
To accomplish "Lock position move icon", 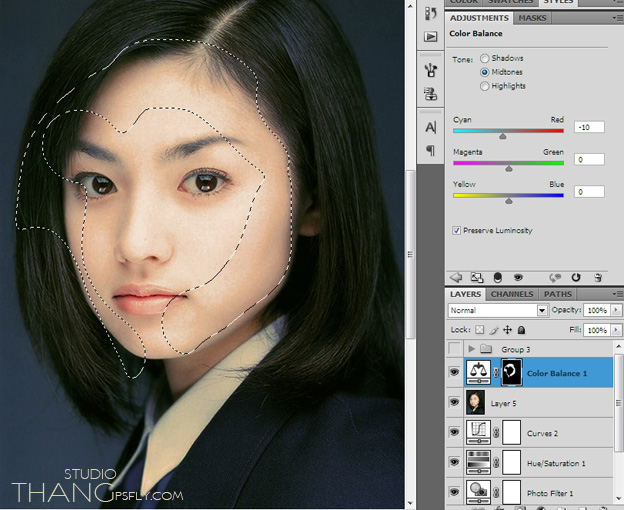I will (x=507, y=330).
